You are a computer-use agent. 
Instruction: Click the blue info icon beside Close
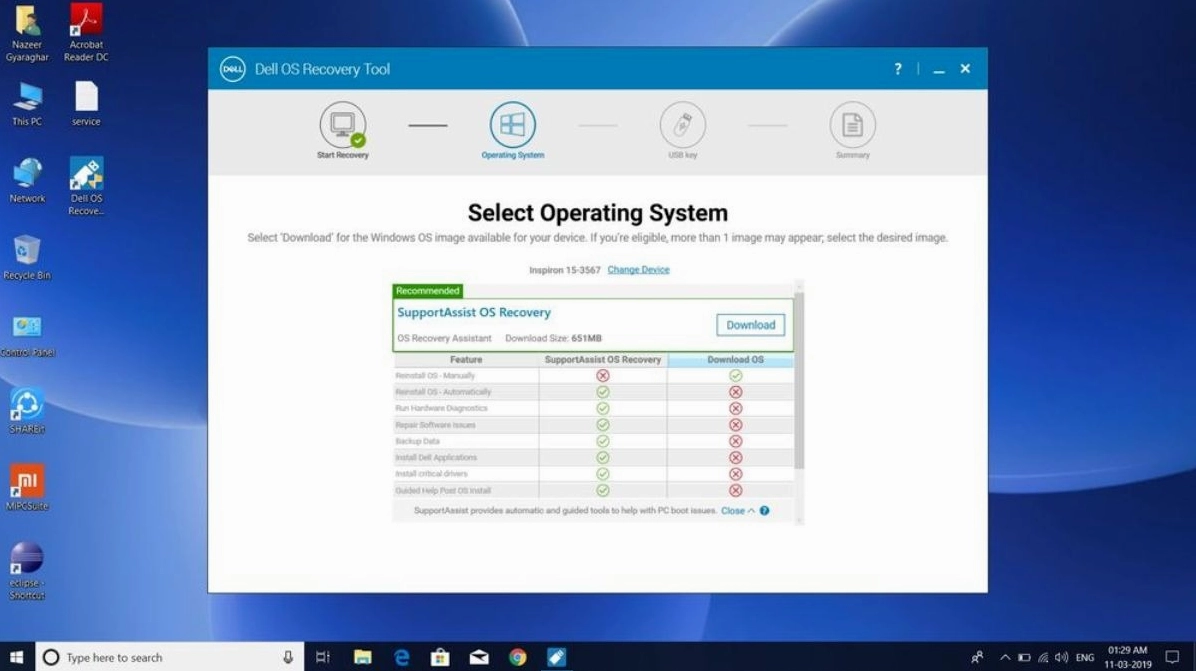pyautogui.click(x=765, y=511)
